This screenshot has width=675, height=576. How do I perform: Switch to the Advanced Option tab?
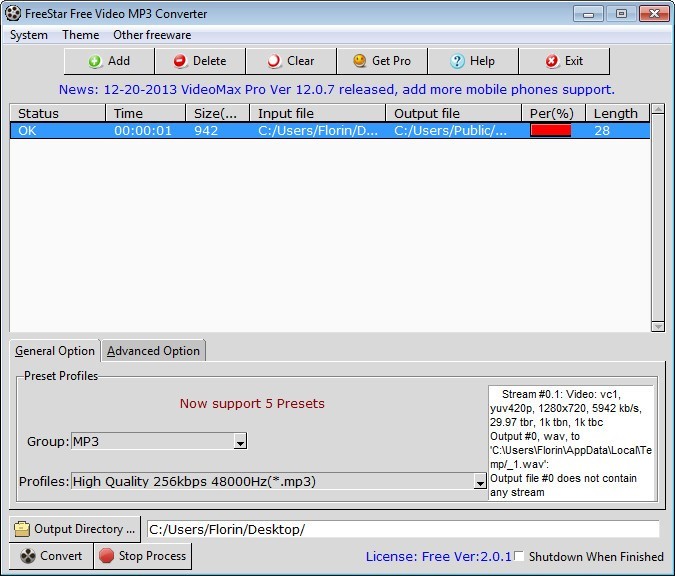click(x=153, y=351)
